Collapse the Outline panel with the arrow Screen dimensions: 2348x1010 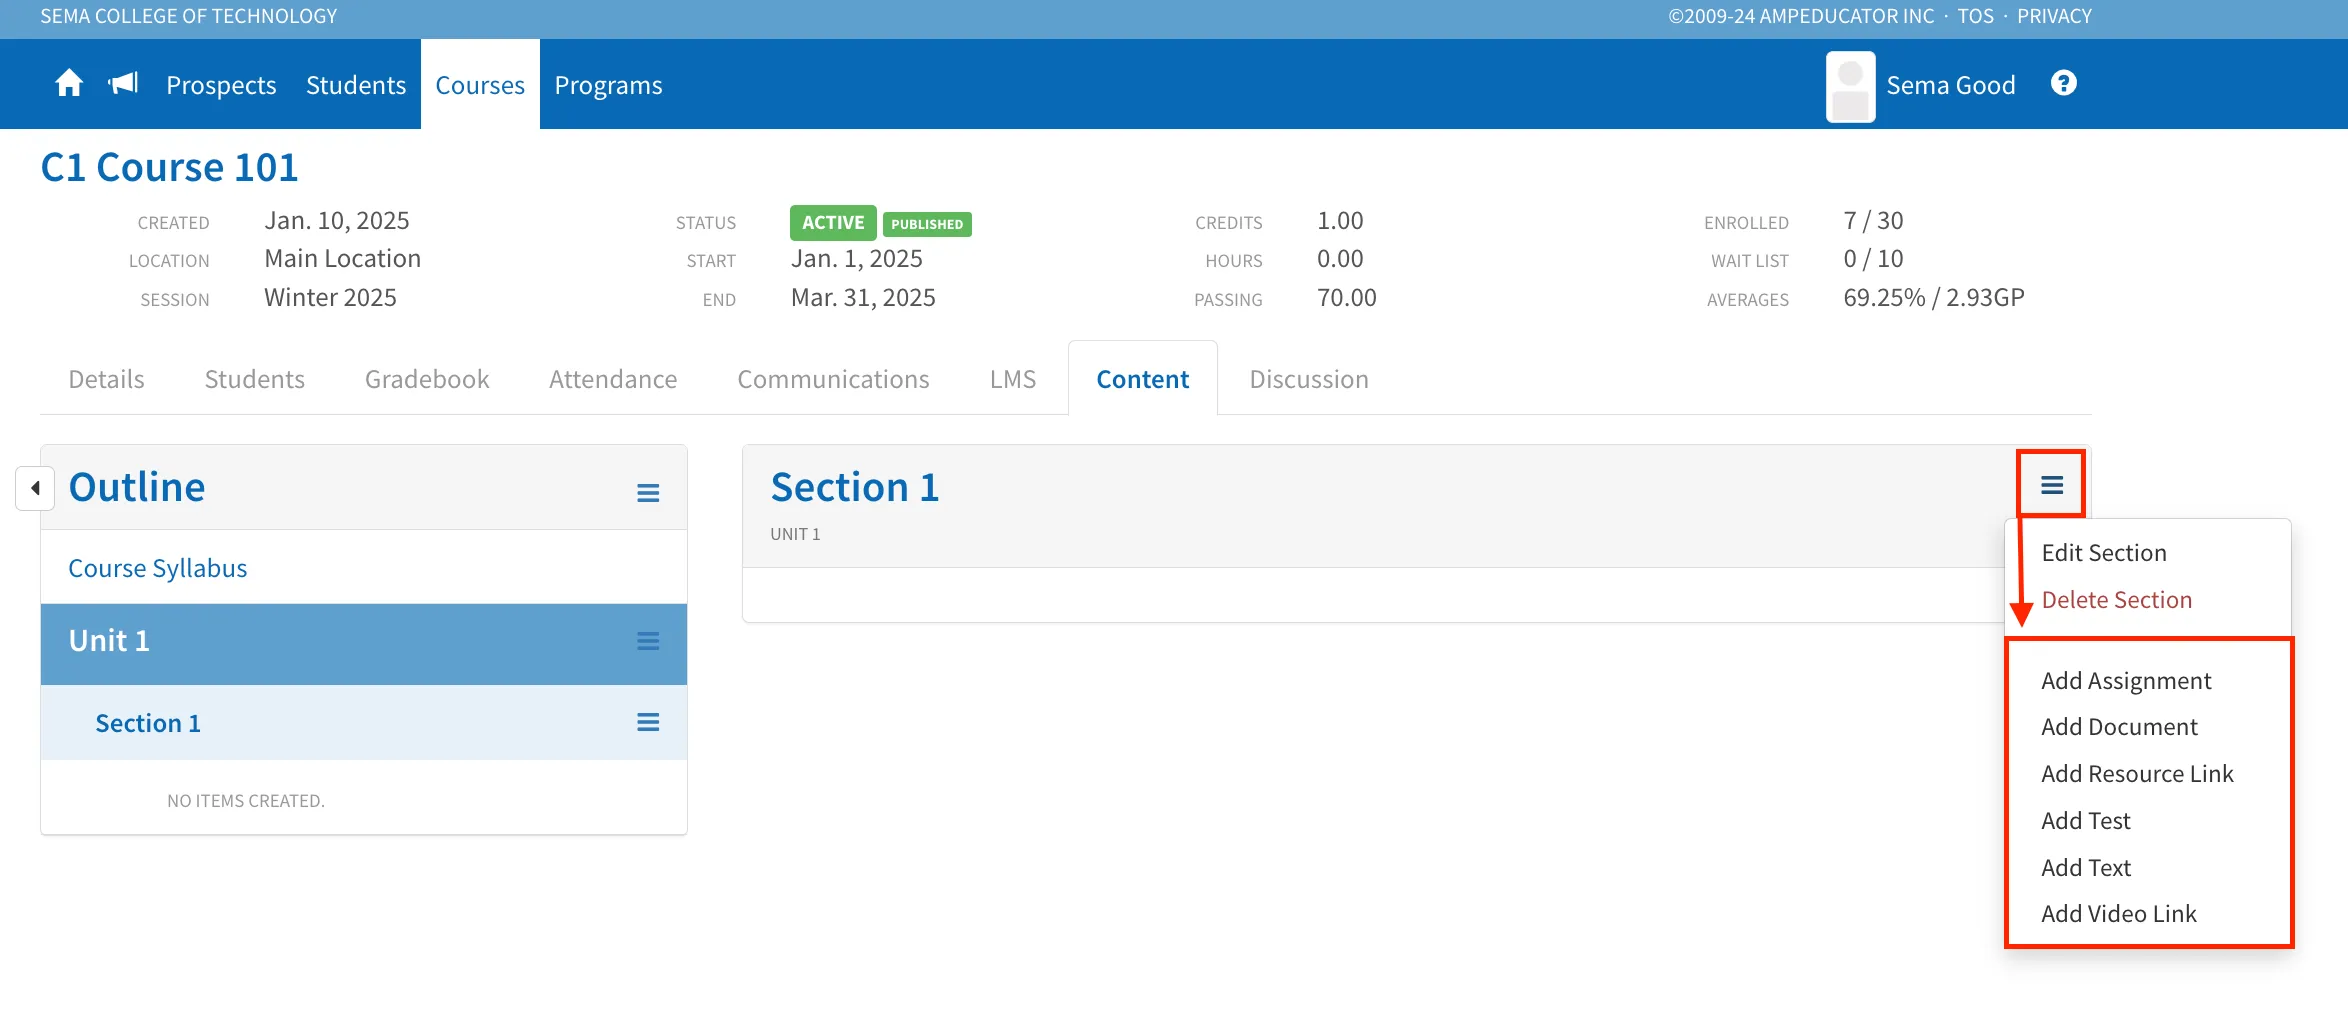tap(35, 488)
